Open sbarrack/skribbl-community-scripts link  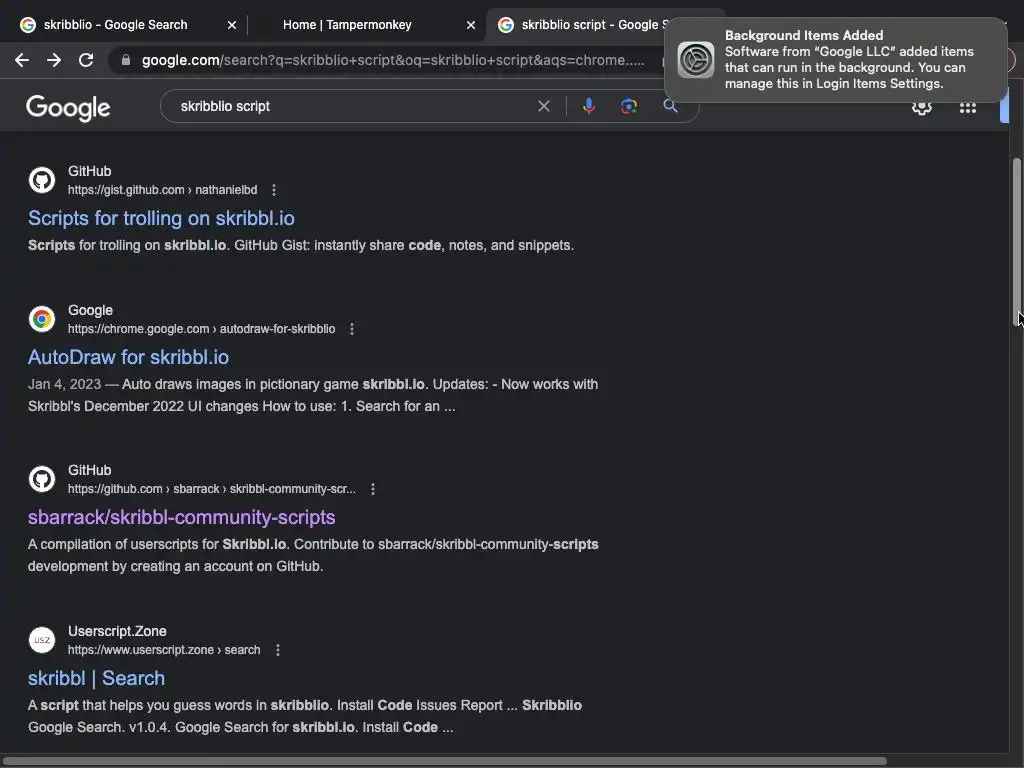click(182, 517)
